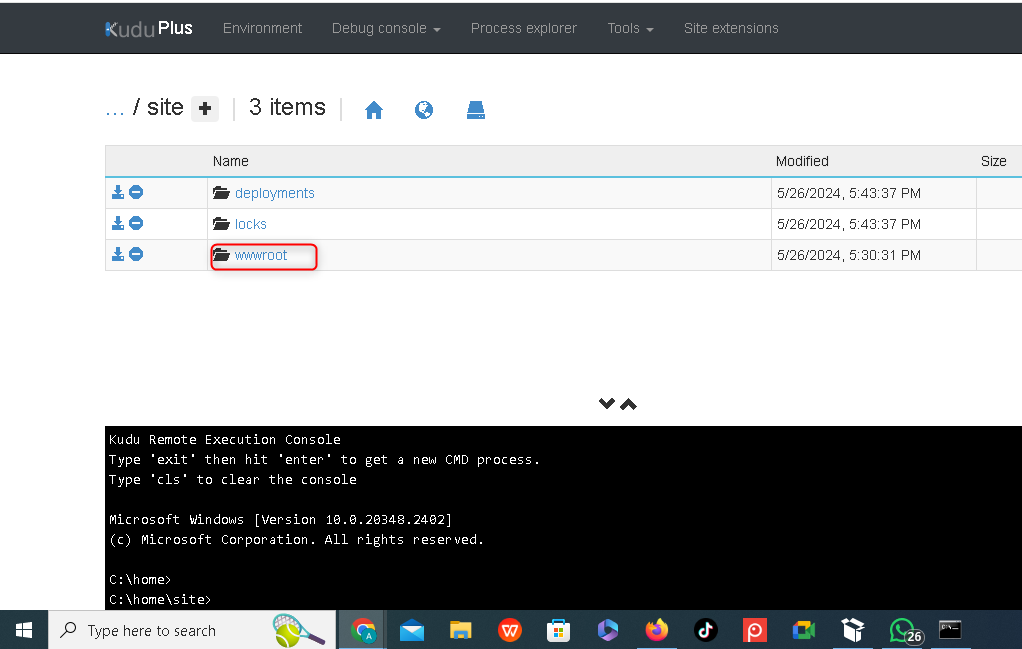Focus the console at C:\home\site prompt
Image resolution: width=1022 pixels, height=649 pixels.
[160, 599]
